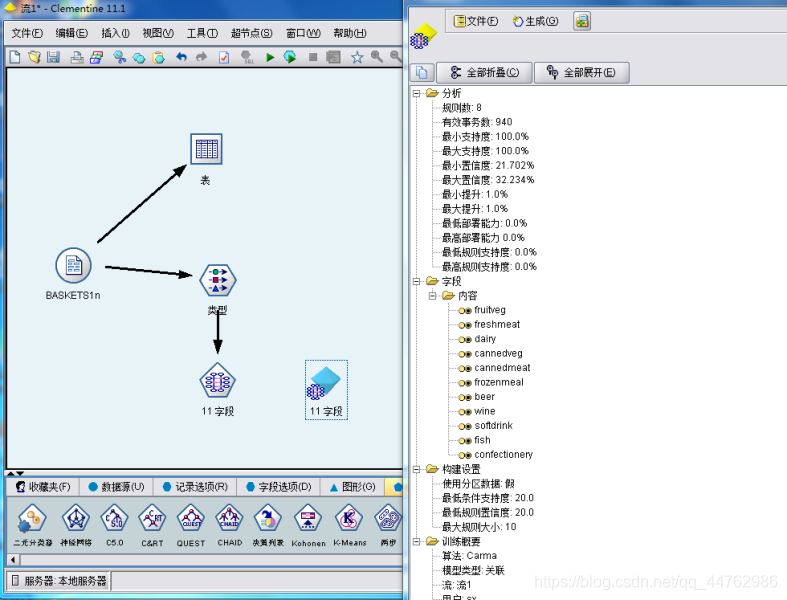Image resolution: width=787 pixels, height=600 pixels.
Task: Click the 全部展开 expand all button
Action: coord(581,72)
